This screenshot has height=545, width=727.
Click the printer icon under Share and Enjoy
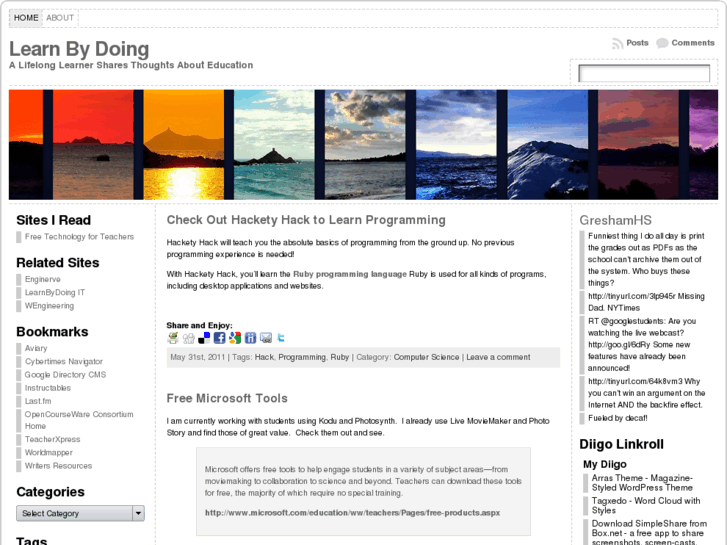pyautogui.click(x=173, y=338)
